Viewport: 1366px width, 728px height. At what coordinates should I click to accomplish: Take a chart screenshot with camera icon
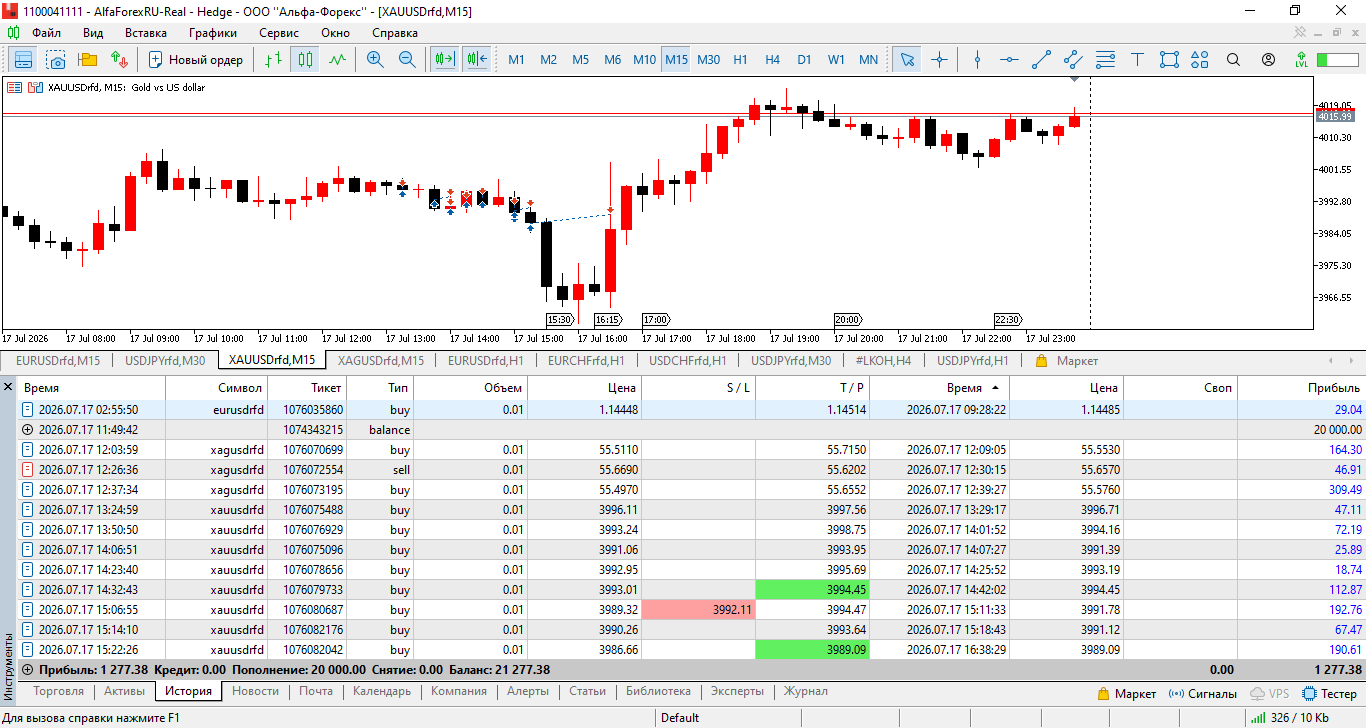55,60
